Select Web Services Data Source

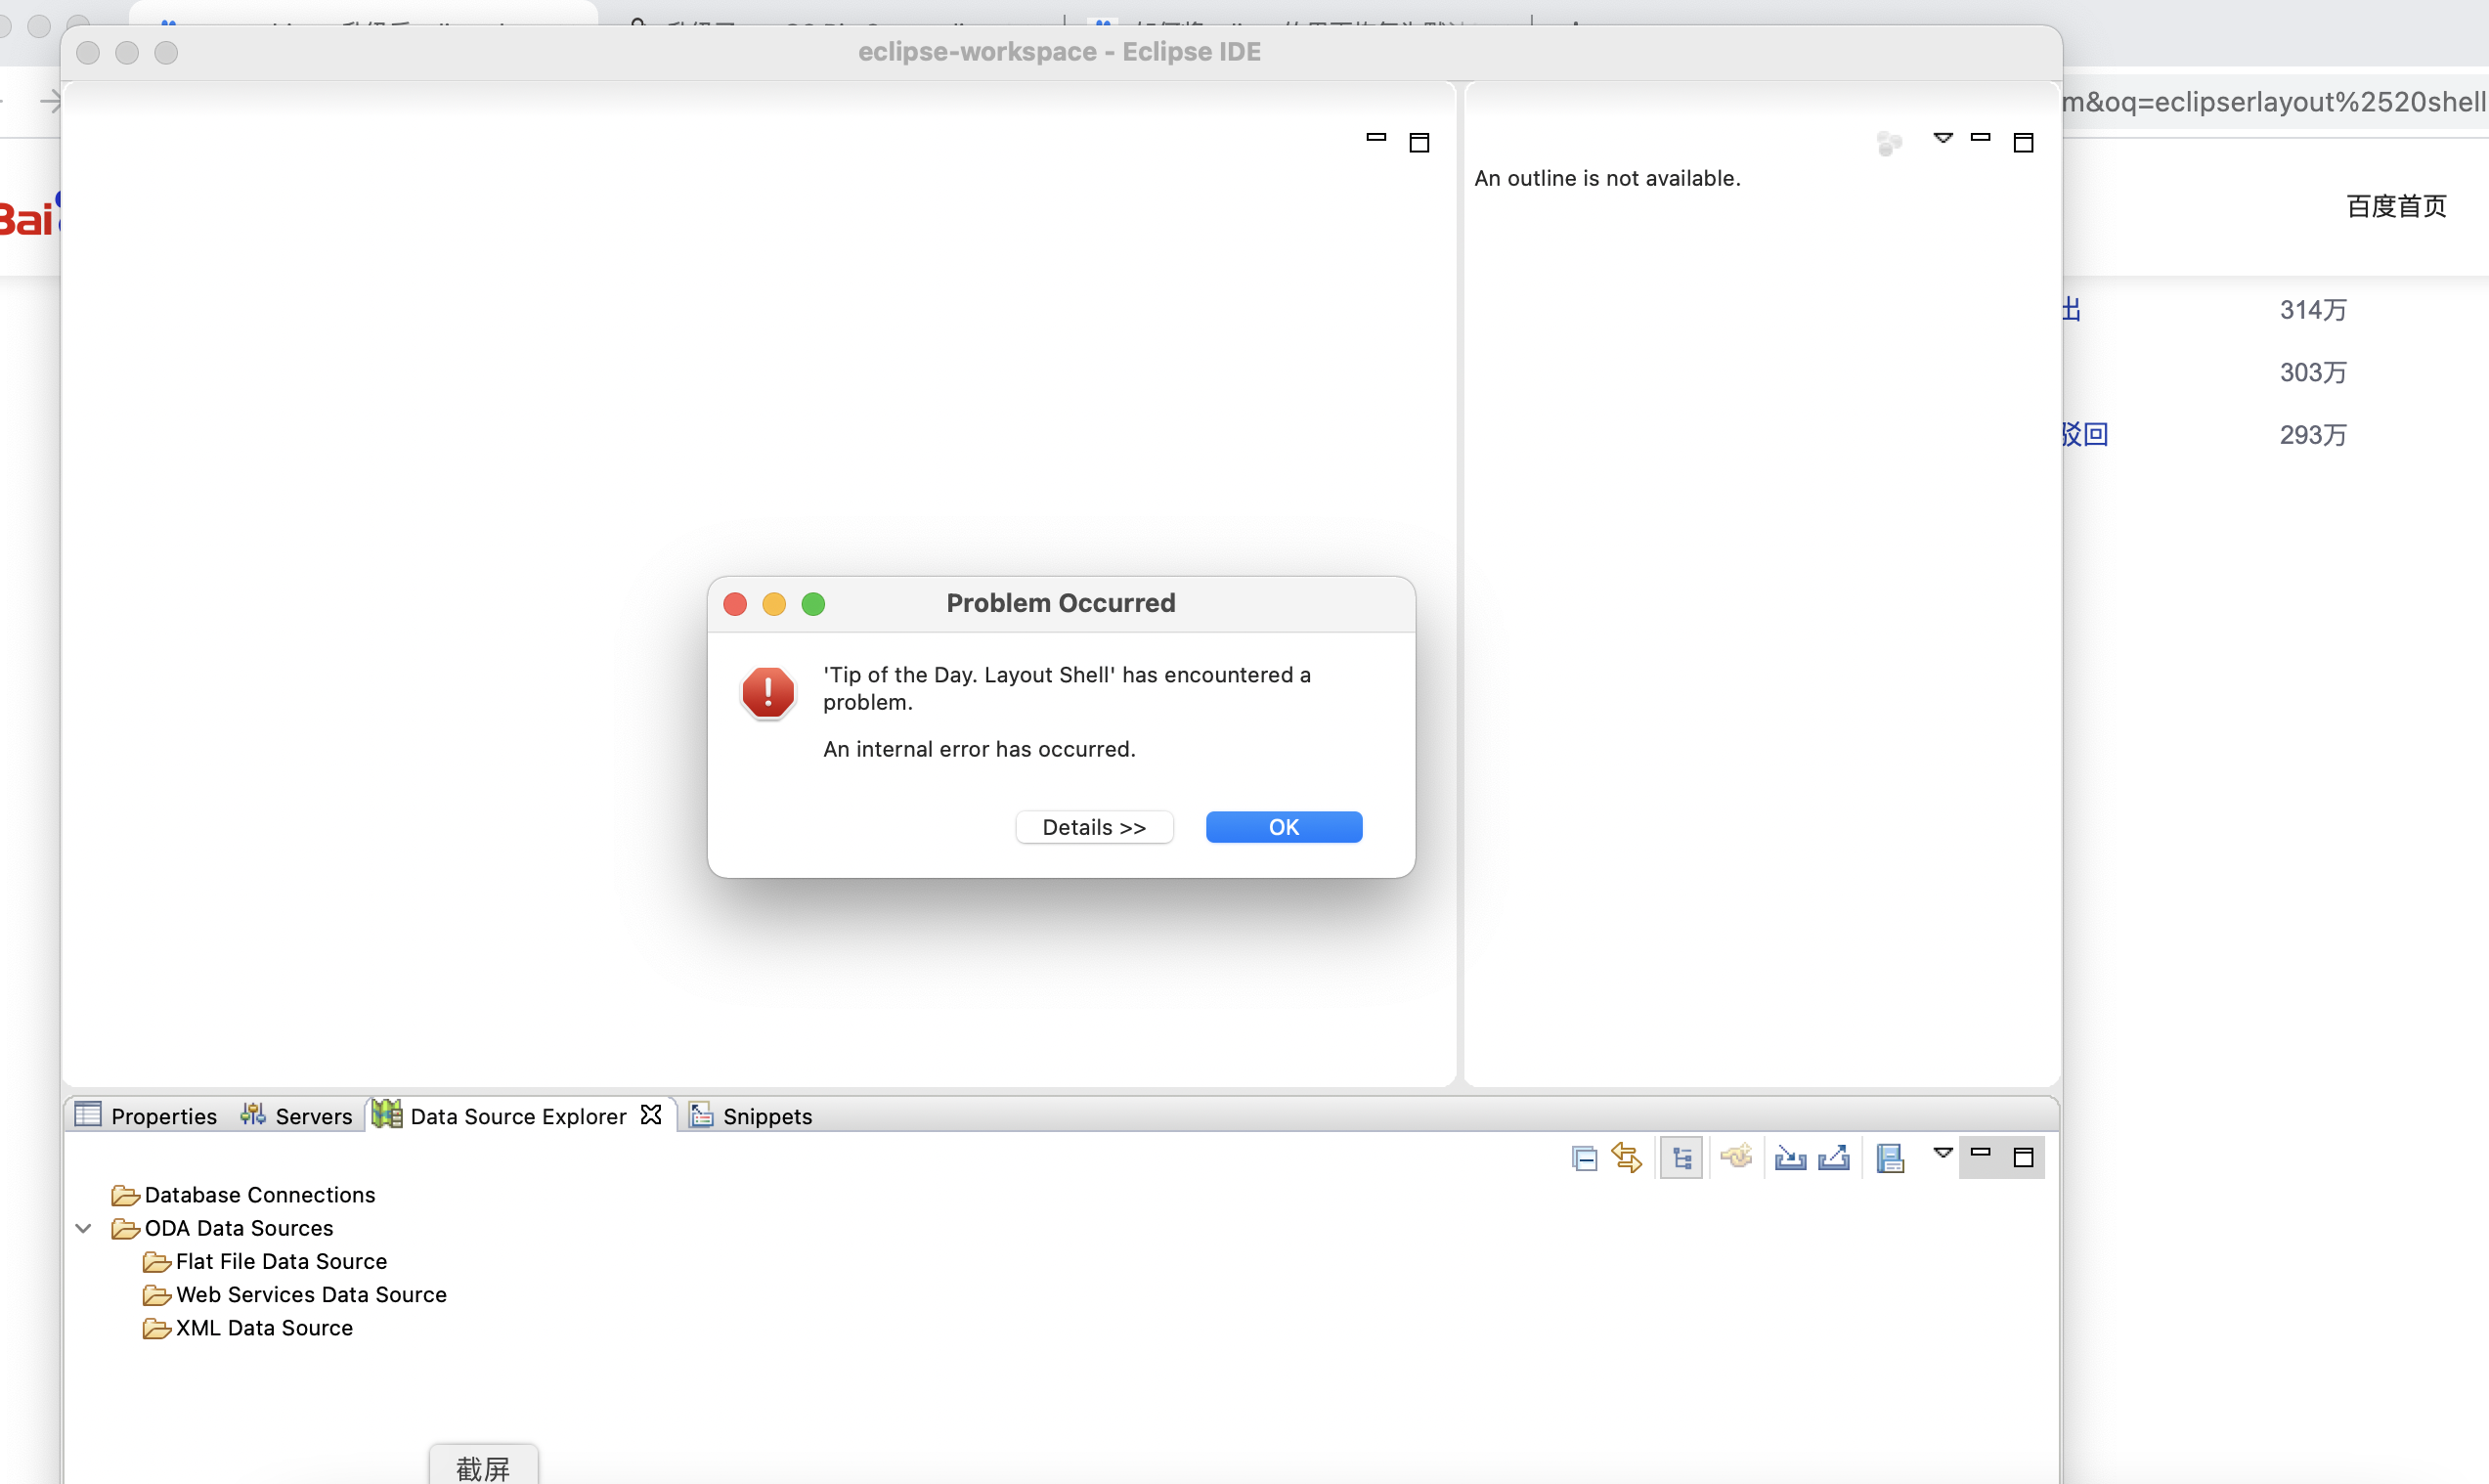tap(295, 1294)
